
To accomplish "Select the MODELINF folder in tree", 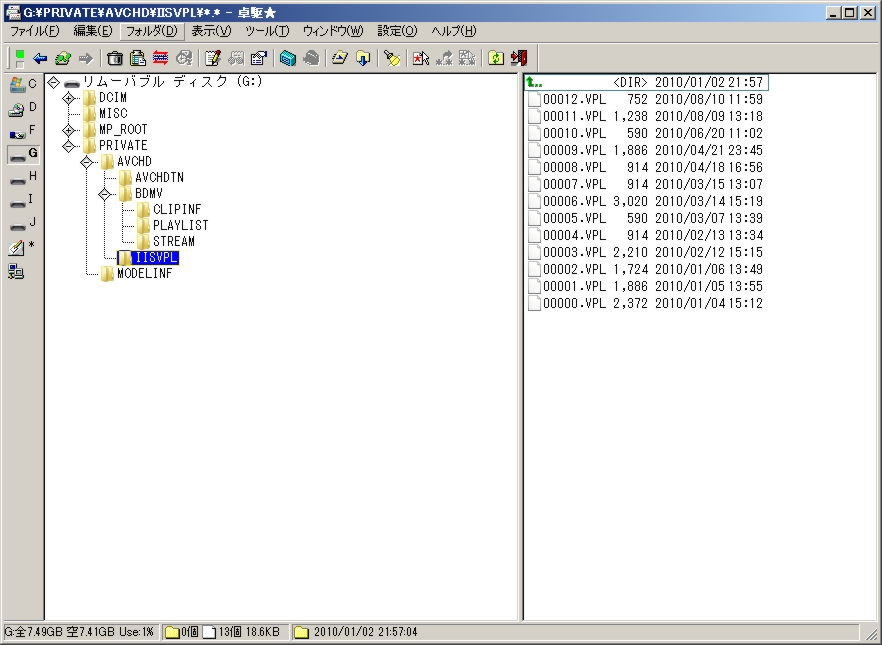I will pos(144,274).
